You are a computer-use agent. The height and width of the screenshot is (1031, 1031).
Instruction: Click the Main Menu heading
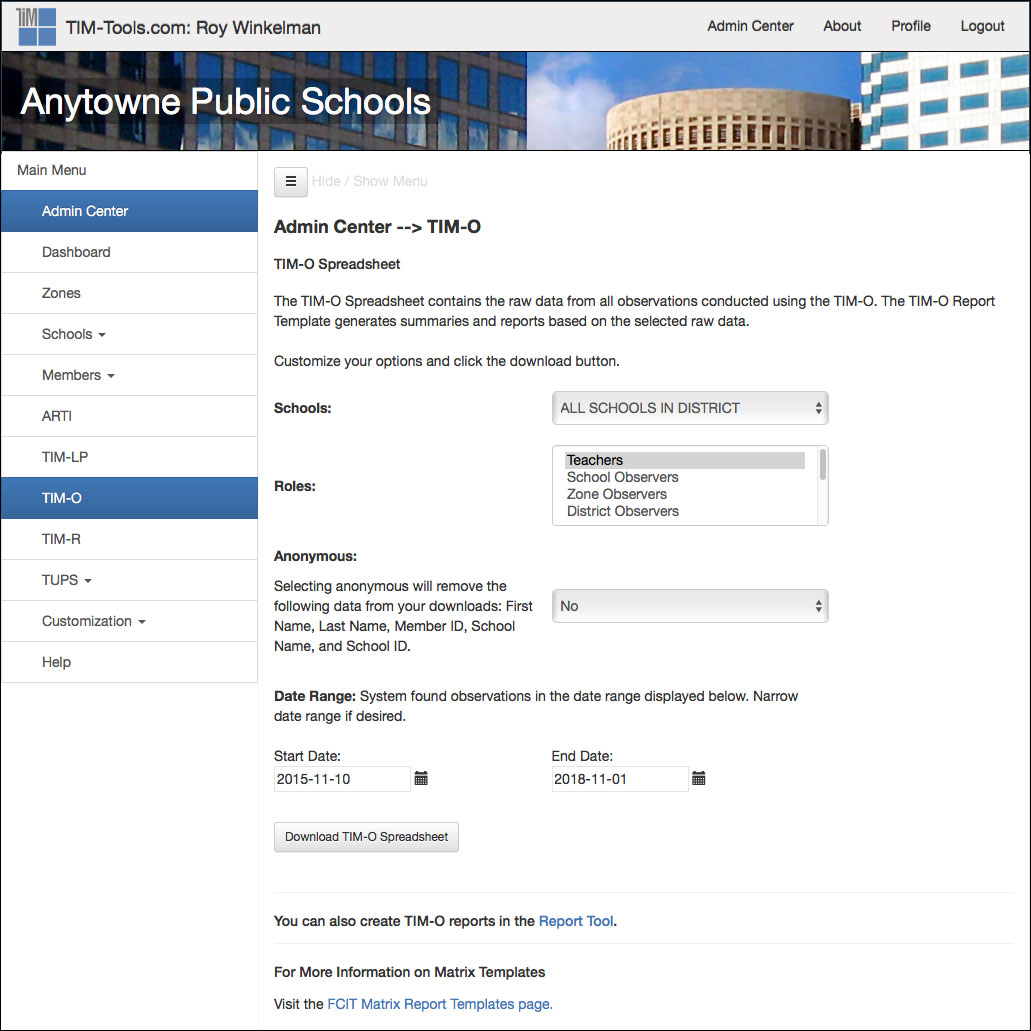[51, 170]
